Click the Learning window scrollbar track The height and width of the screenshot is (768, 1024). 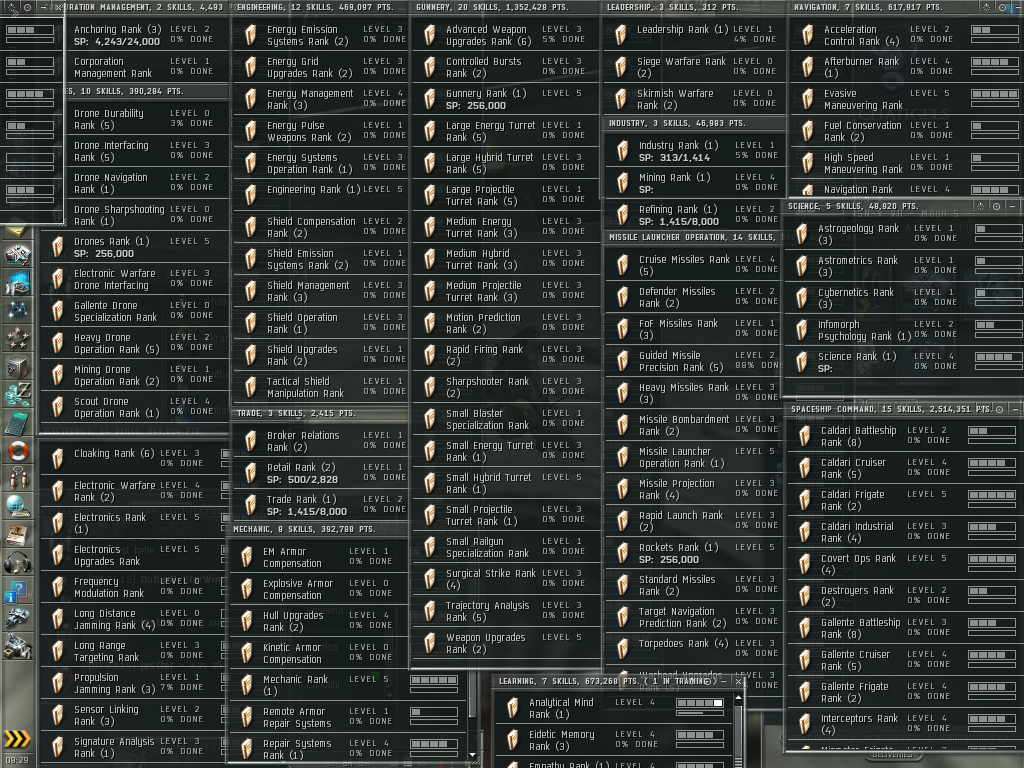(x=738, y=735)
